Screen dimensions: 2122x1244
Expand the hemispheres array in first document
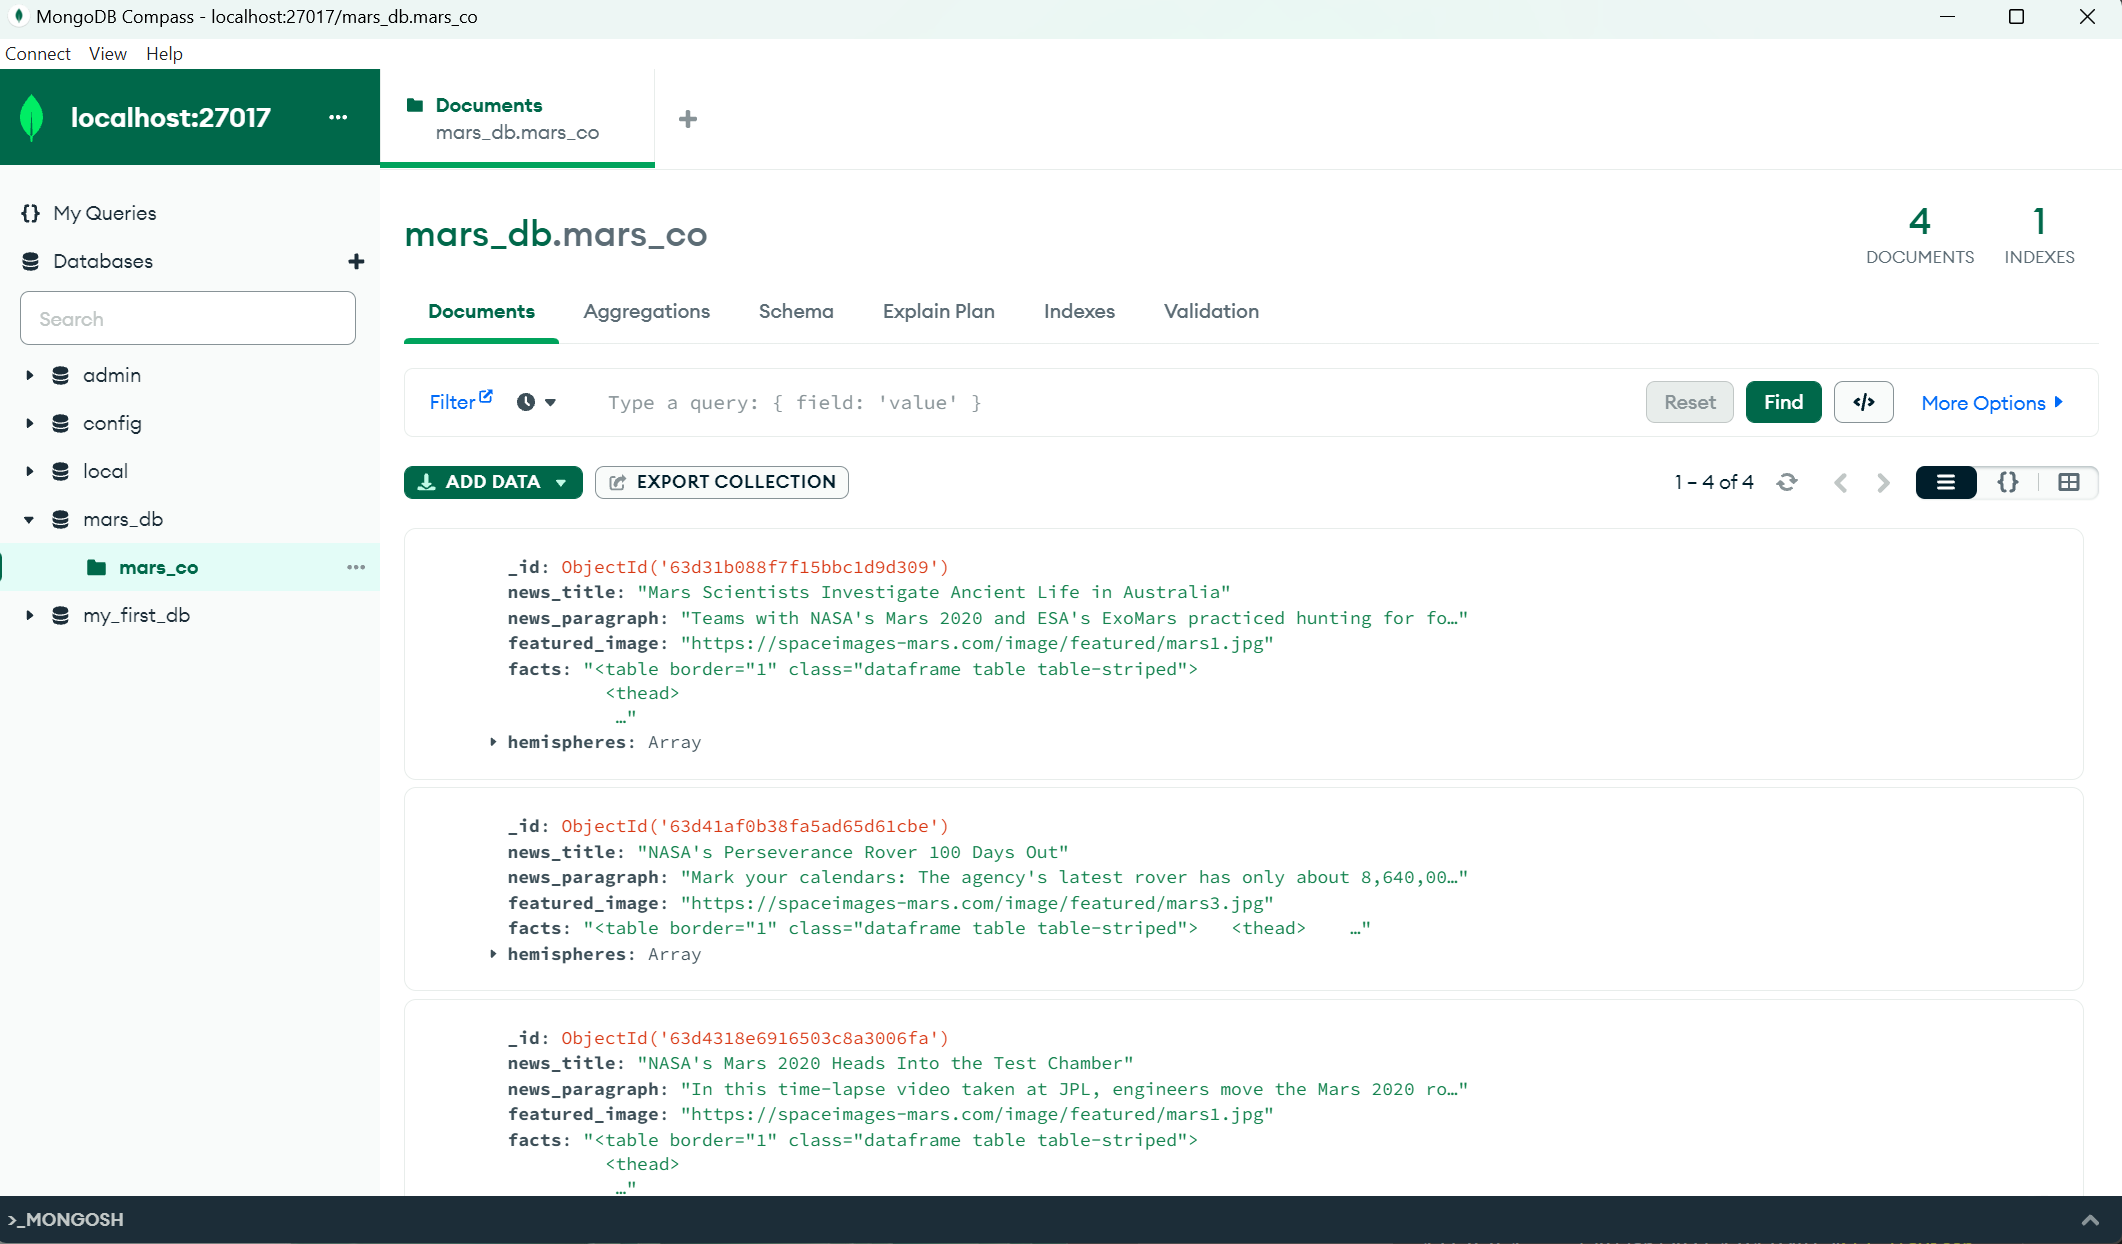pyautogui.click(x=492, y=742)
